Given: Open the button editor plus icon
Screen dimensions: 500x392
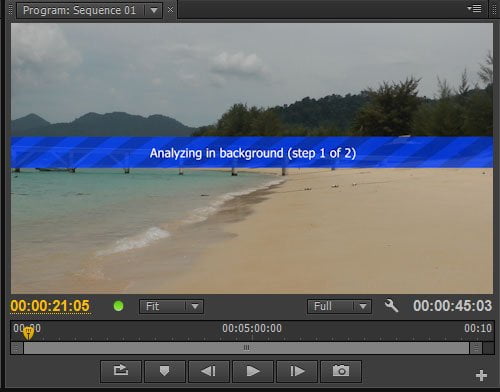Looking at the screenshot, I should click(481, 376).
